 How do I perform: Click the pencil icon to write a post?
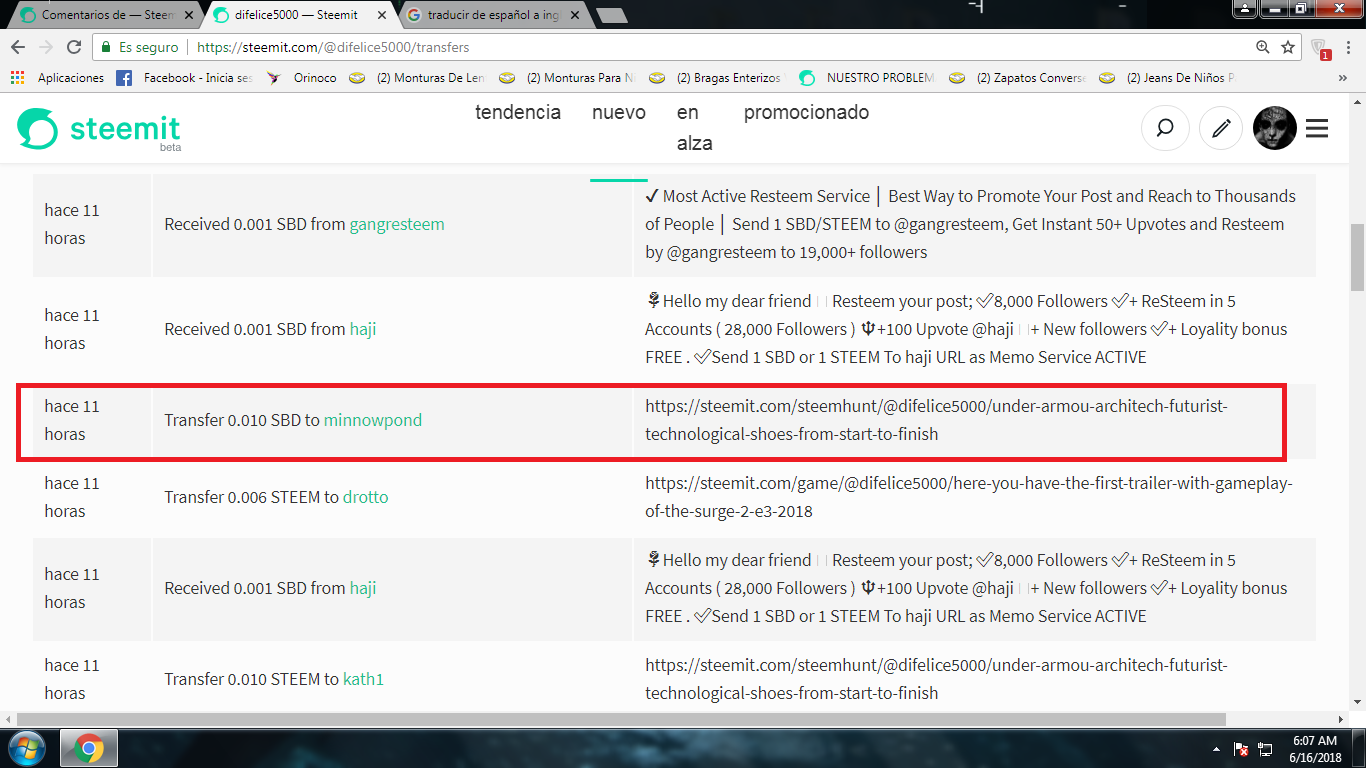1220,129
